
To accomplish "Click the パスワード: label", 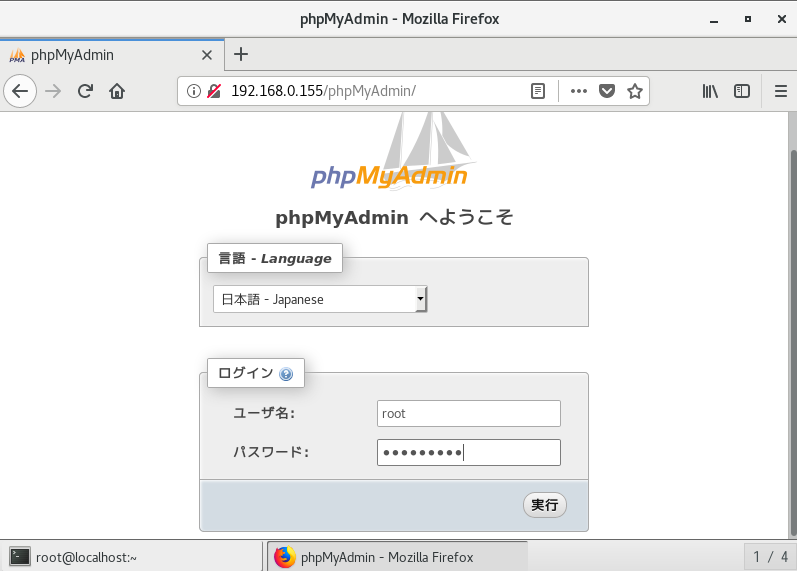I will pos(271,452).
